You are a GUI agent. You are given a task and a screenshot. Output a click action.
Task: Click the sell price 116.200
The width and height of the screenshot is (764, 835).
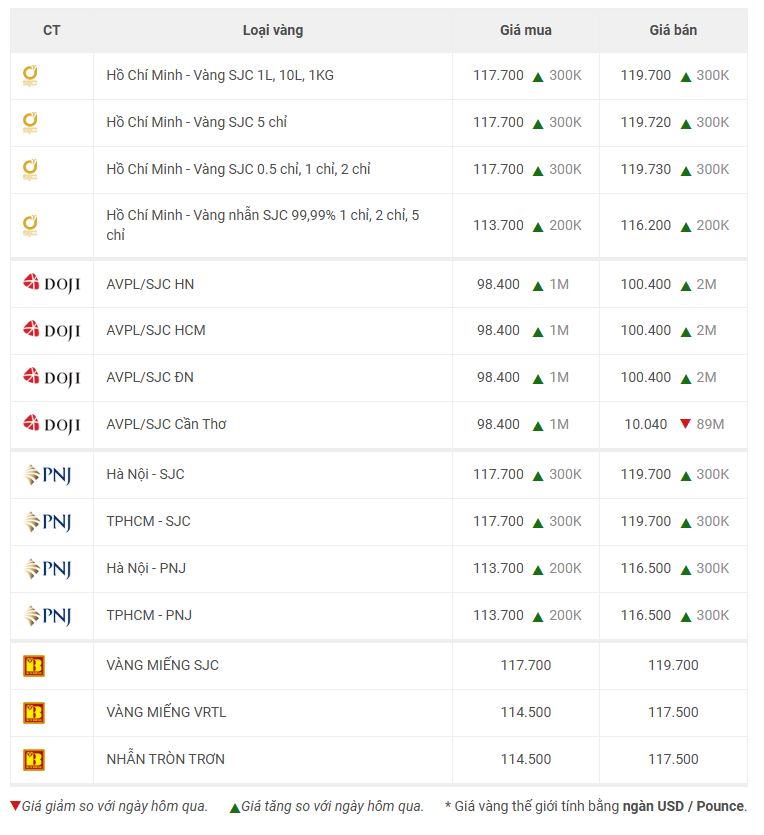645,225
